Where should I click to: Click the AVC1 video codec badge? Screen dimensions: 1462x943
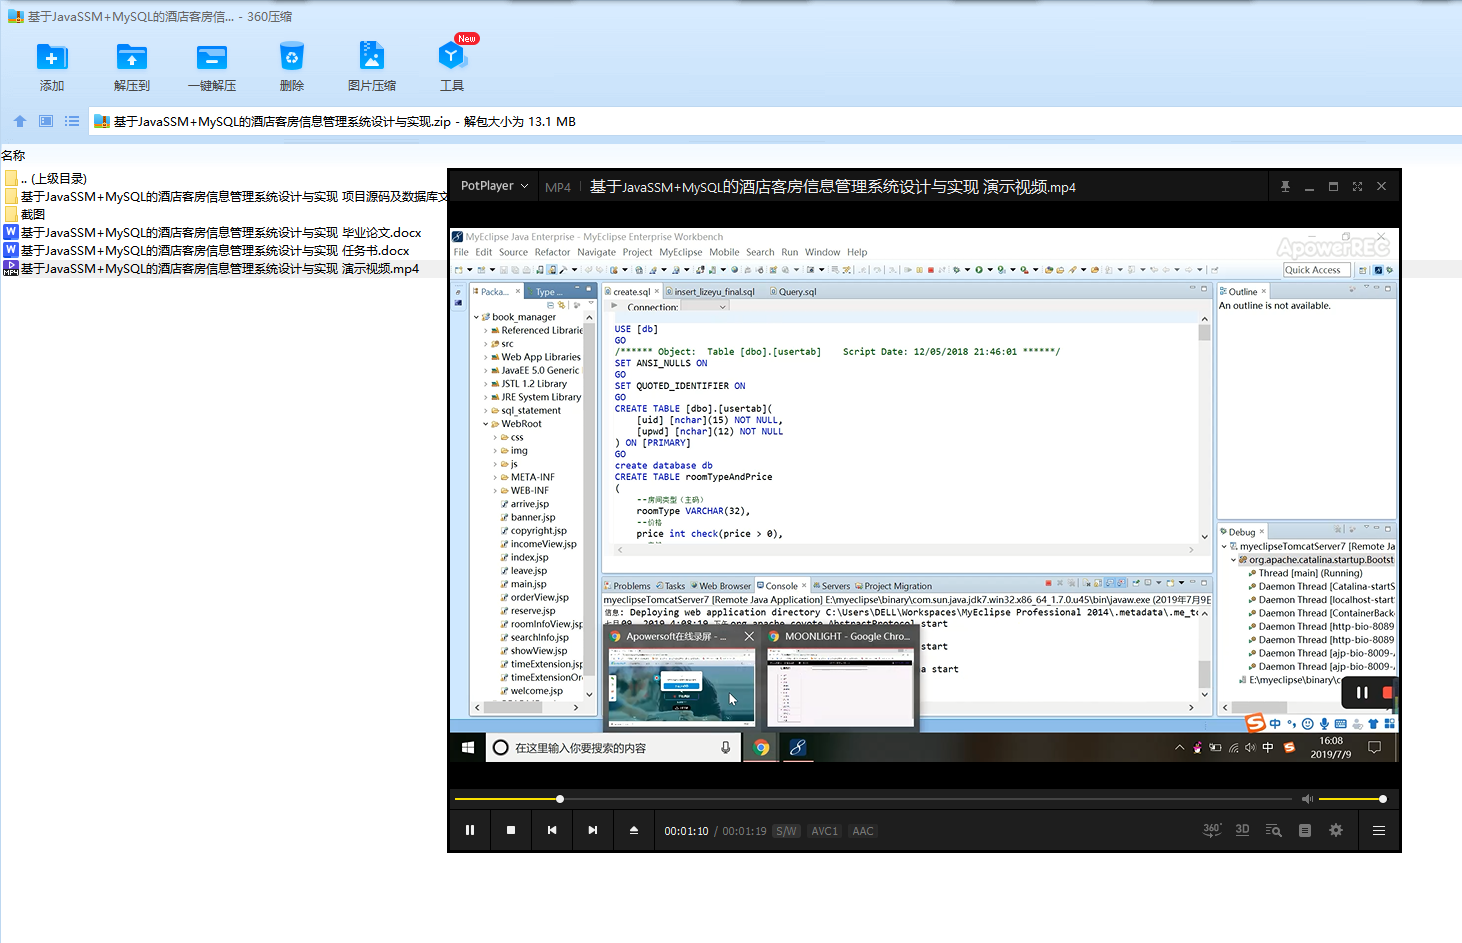(x=825, y=831)
